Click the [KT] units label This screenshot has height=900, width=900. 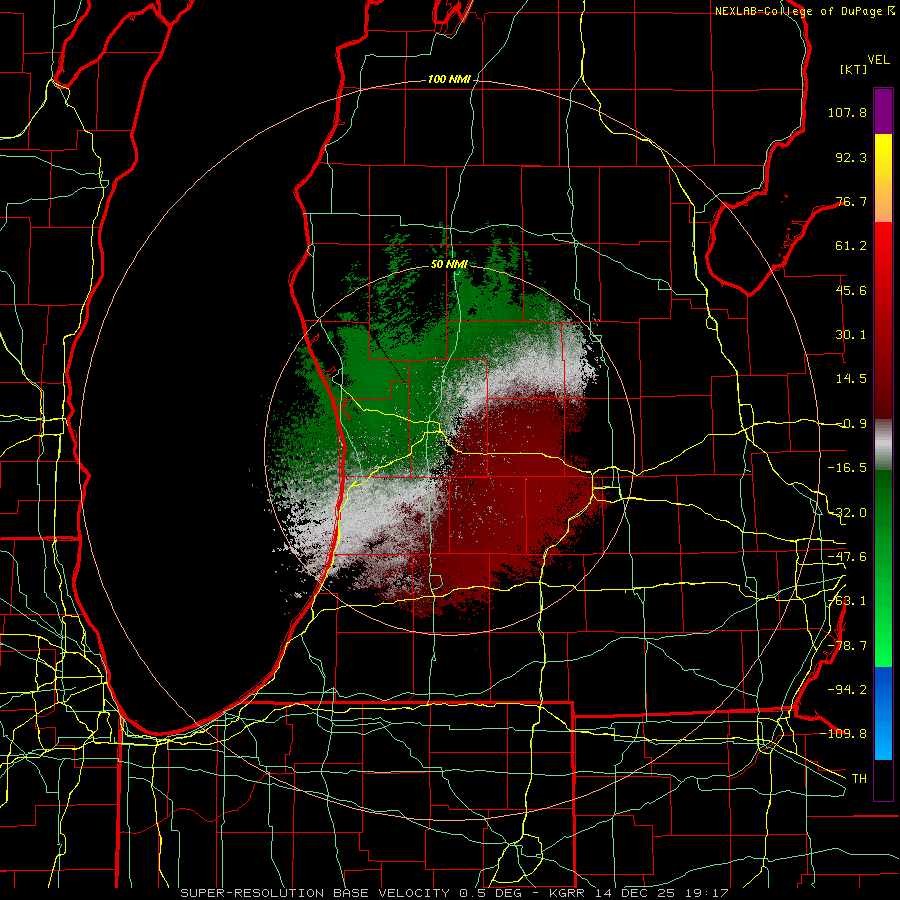click(854, 69)
